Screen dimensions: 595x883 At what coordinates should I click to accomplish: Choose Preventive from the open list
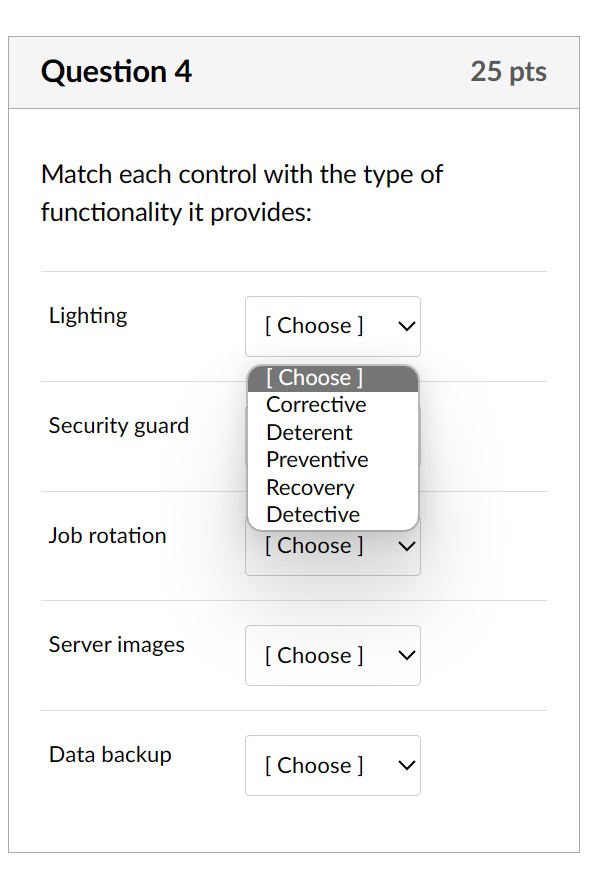point(317,459)
